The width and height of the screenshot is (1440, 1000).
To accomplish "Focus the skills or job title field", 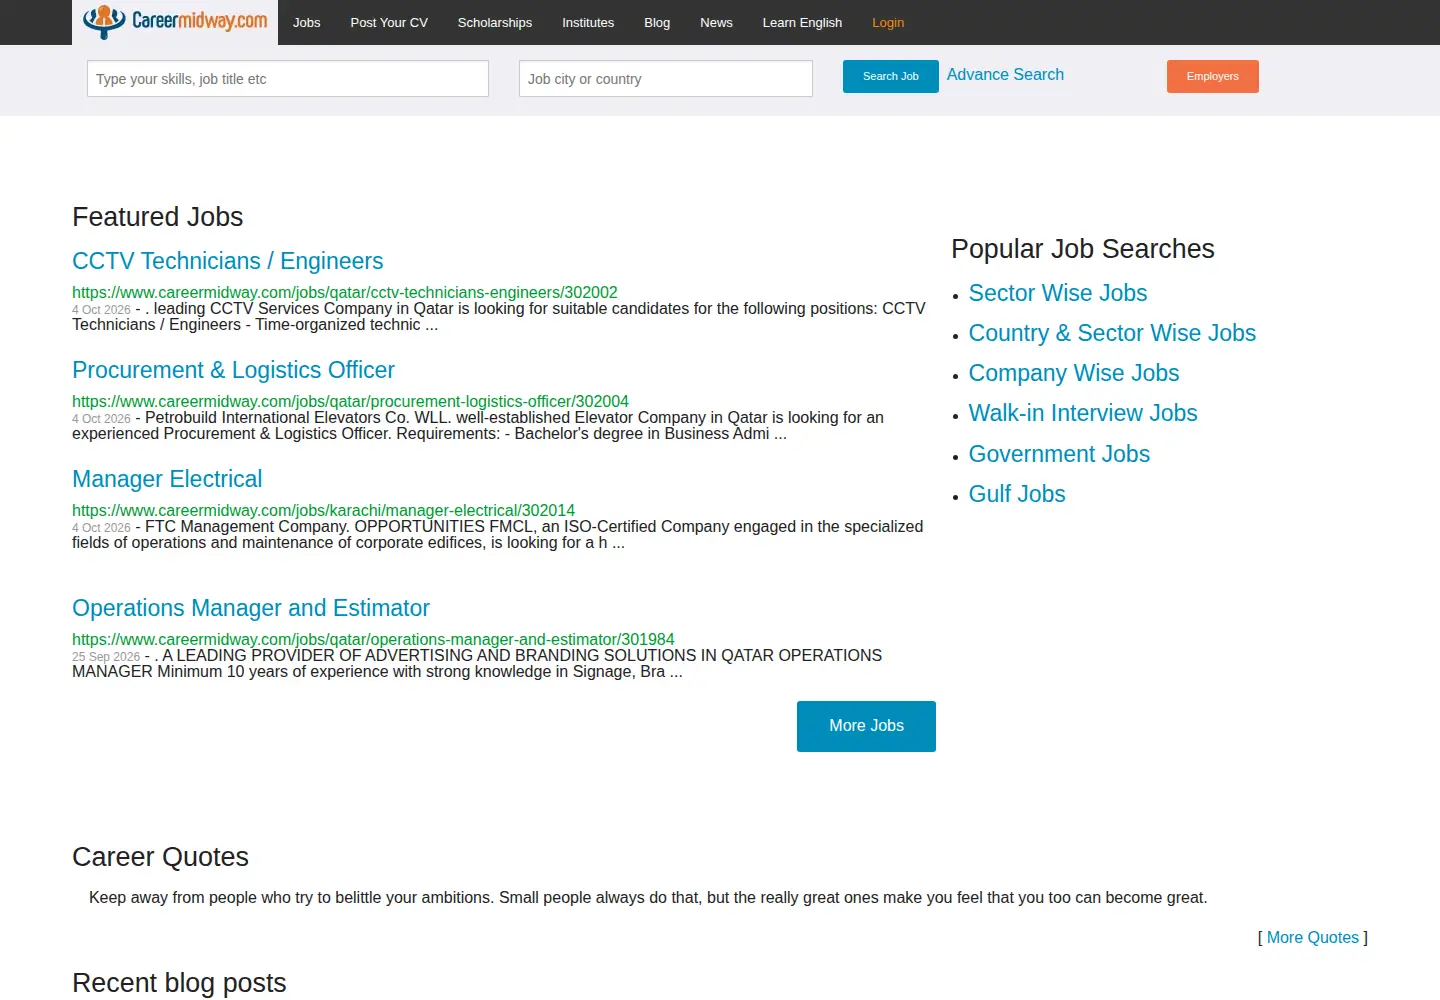I will click(288, 79).
